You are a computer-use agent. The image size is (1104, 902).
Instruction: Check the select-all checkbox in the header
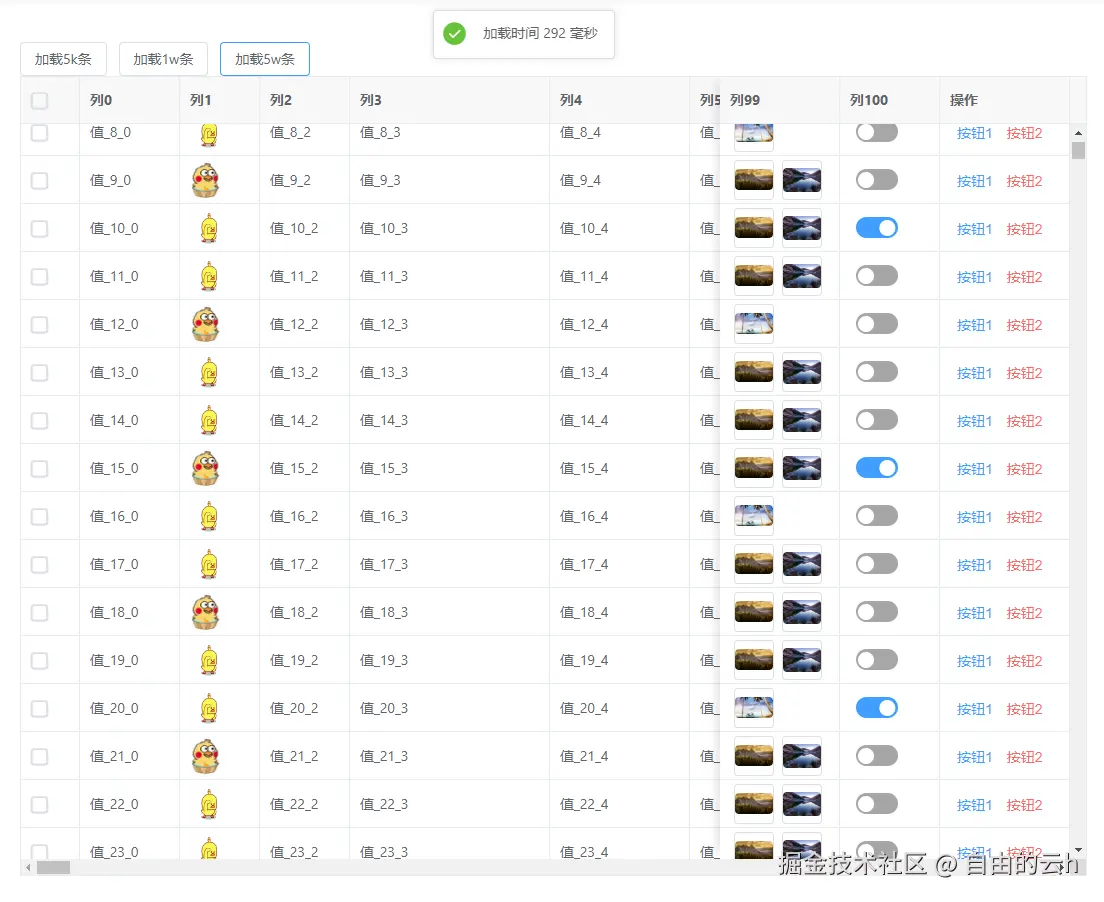pos(40,101)
